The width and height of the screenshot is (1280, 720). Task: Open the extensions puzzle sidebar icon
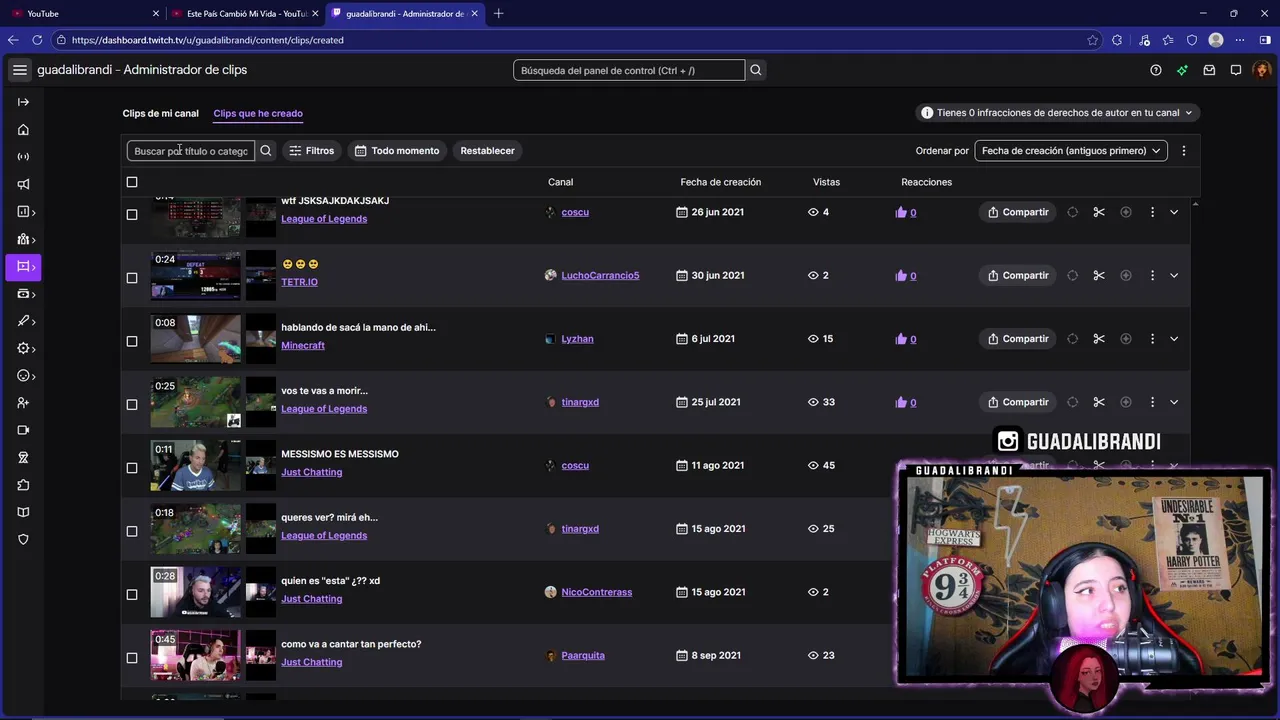(23, 485)
